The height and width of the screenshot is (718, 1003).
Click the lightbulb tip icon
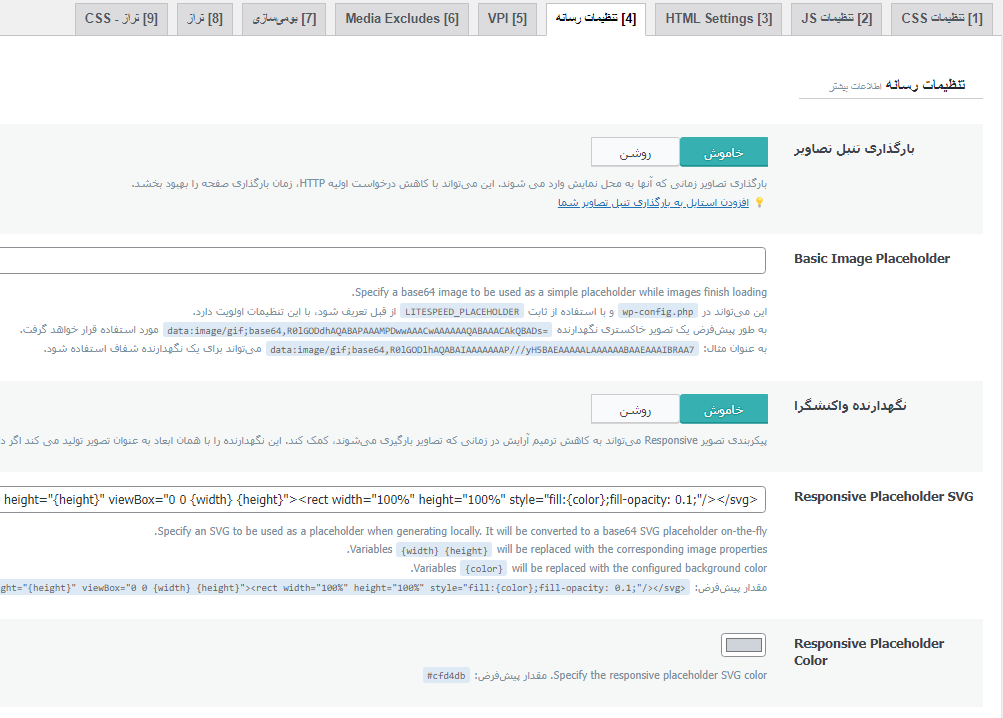click(759, 203)
